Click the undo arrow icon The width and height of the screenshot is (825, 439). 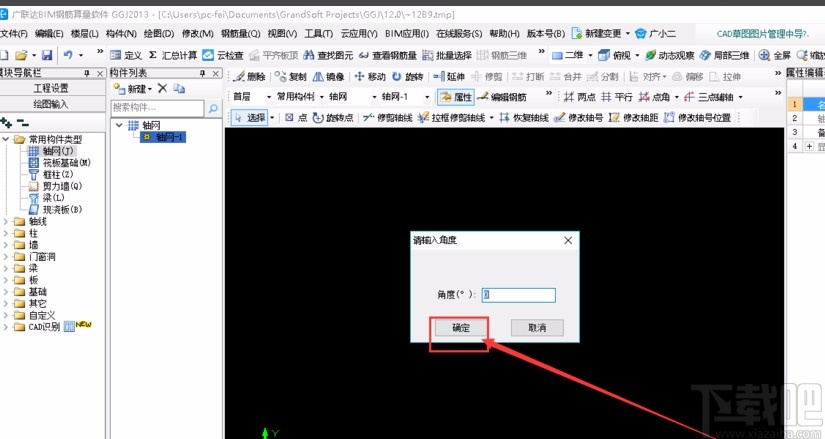[x=68, y=55]
